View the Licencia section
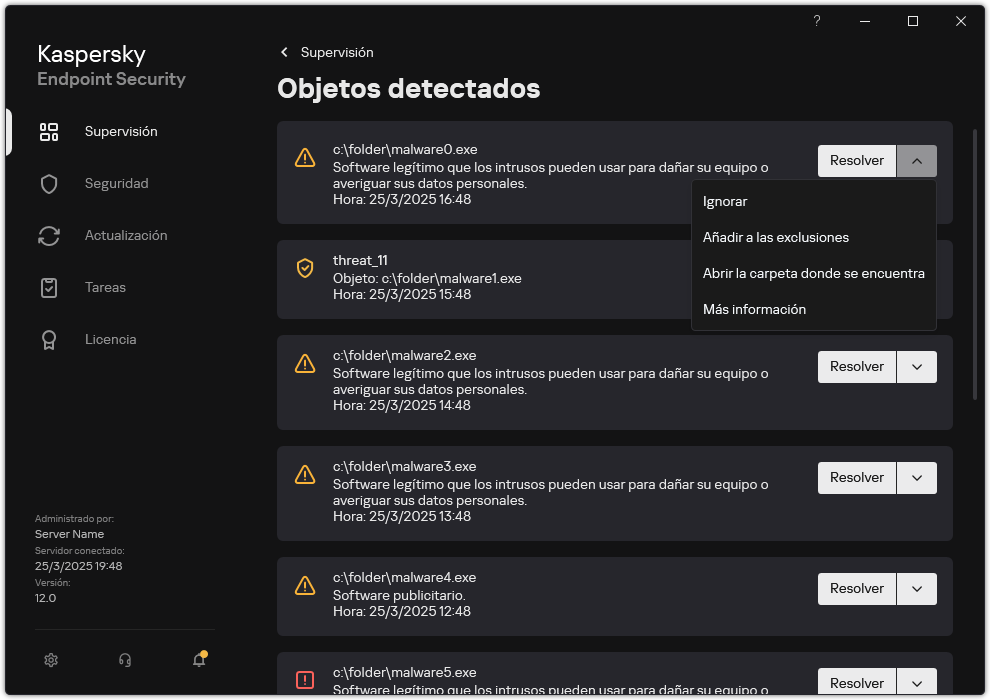This screenshot has height=700, width=990. click(x=110, y=339)
